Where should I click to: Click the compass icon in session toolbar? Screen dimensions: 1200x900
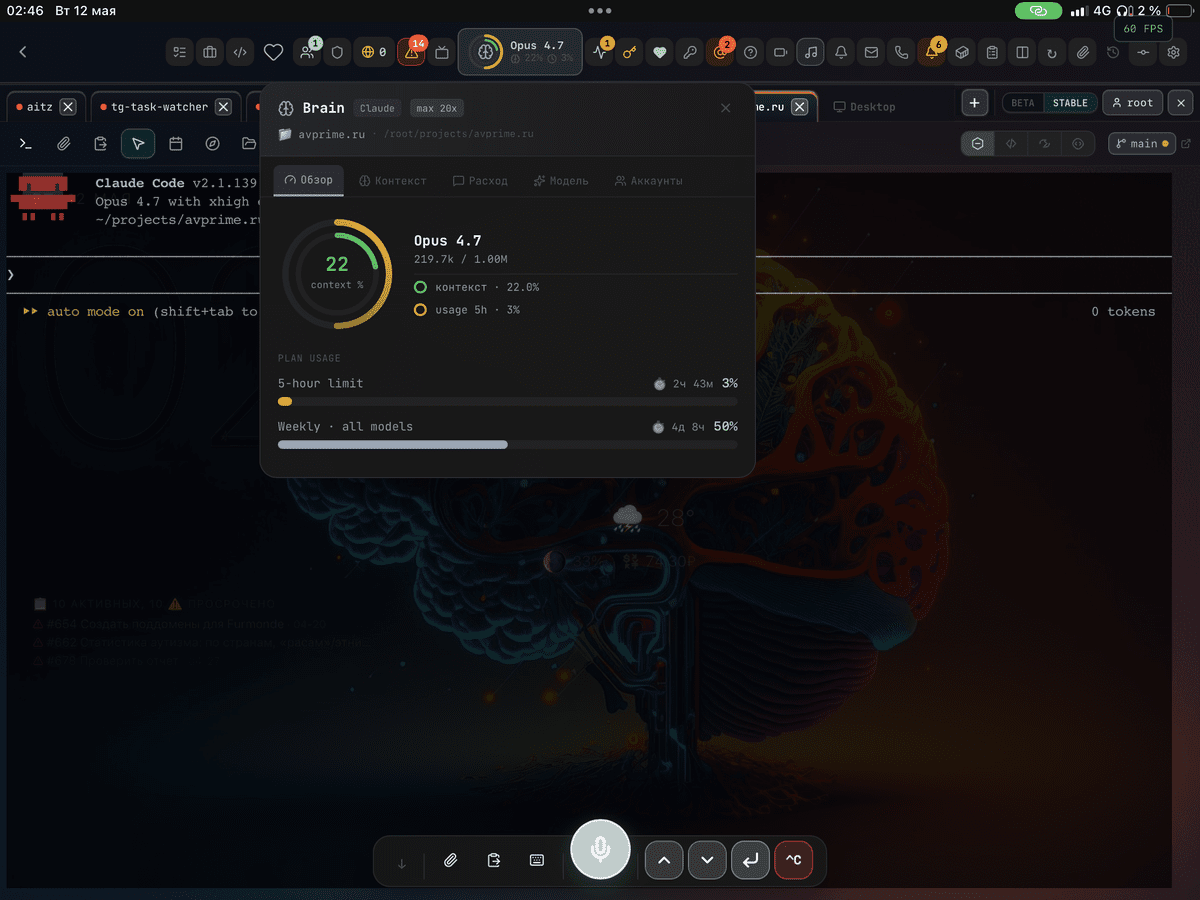pyautogui.click(x=212, y=144)
